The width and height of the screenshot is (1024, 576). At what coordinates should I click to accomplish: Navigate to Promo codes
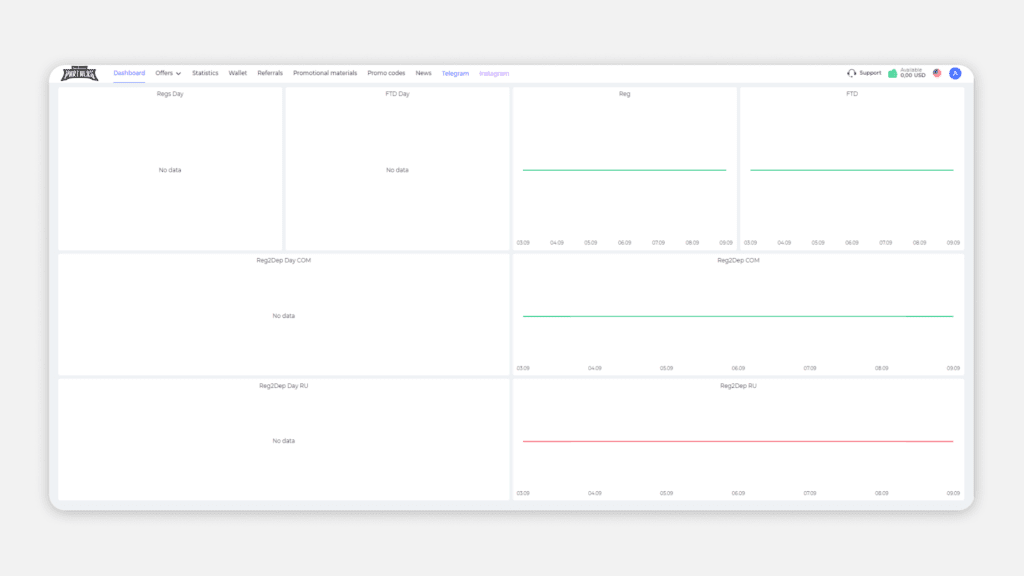tap(386, 73)
